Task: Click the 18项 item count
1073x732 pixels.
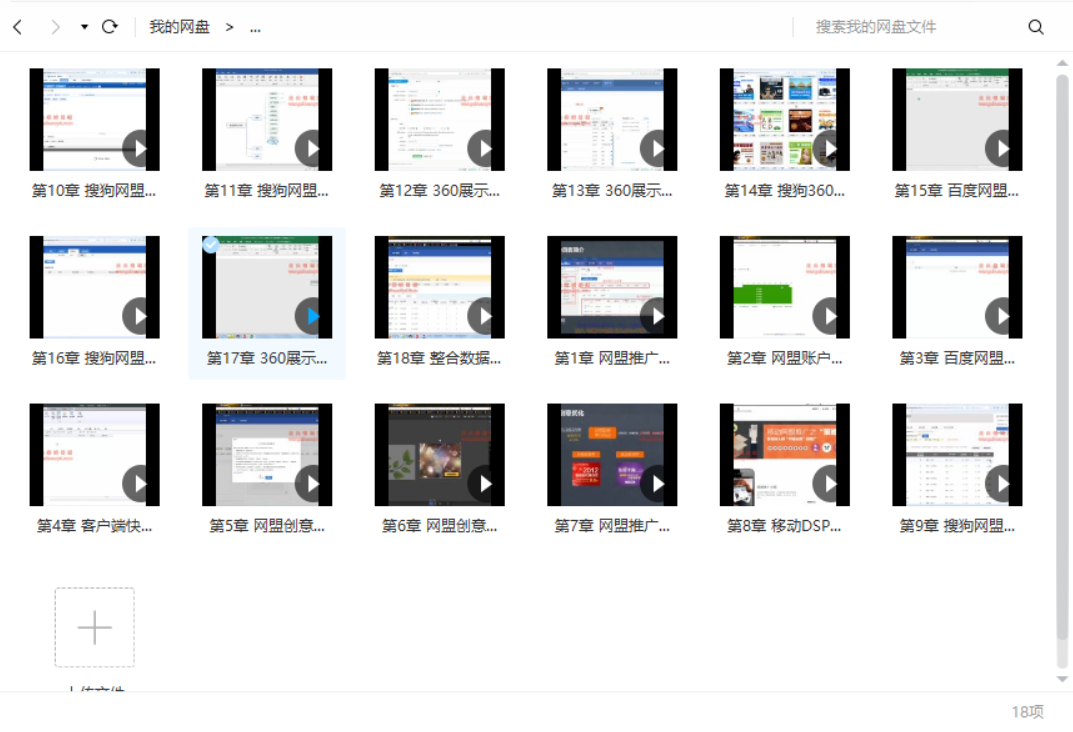Action: 1028,711
